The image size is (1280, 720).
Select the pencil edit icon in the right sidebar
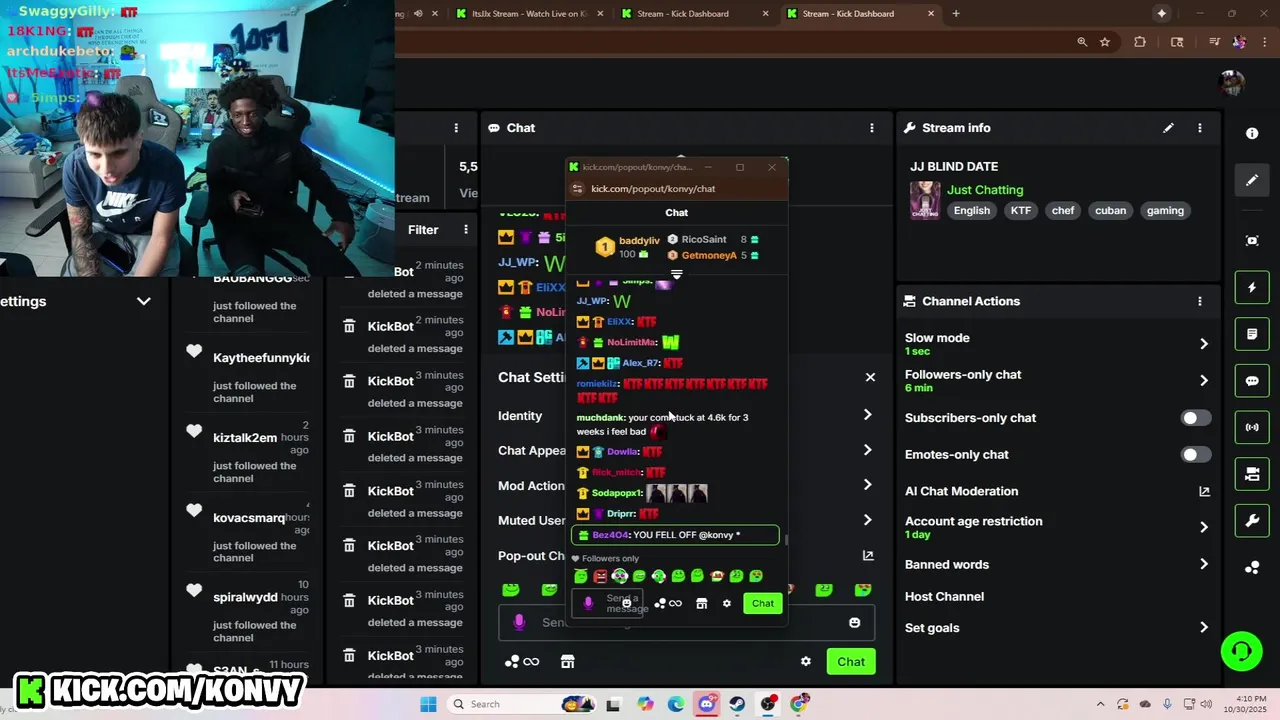pos(1252,180)
